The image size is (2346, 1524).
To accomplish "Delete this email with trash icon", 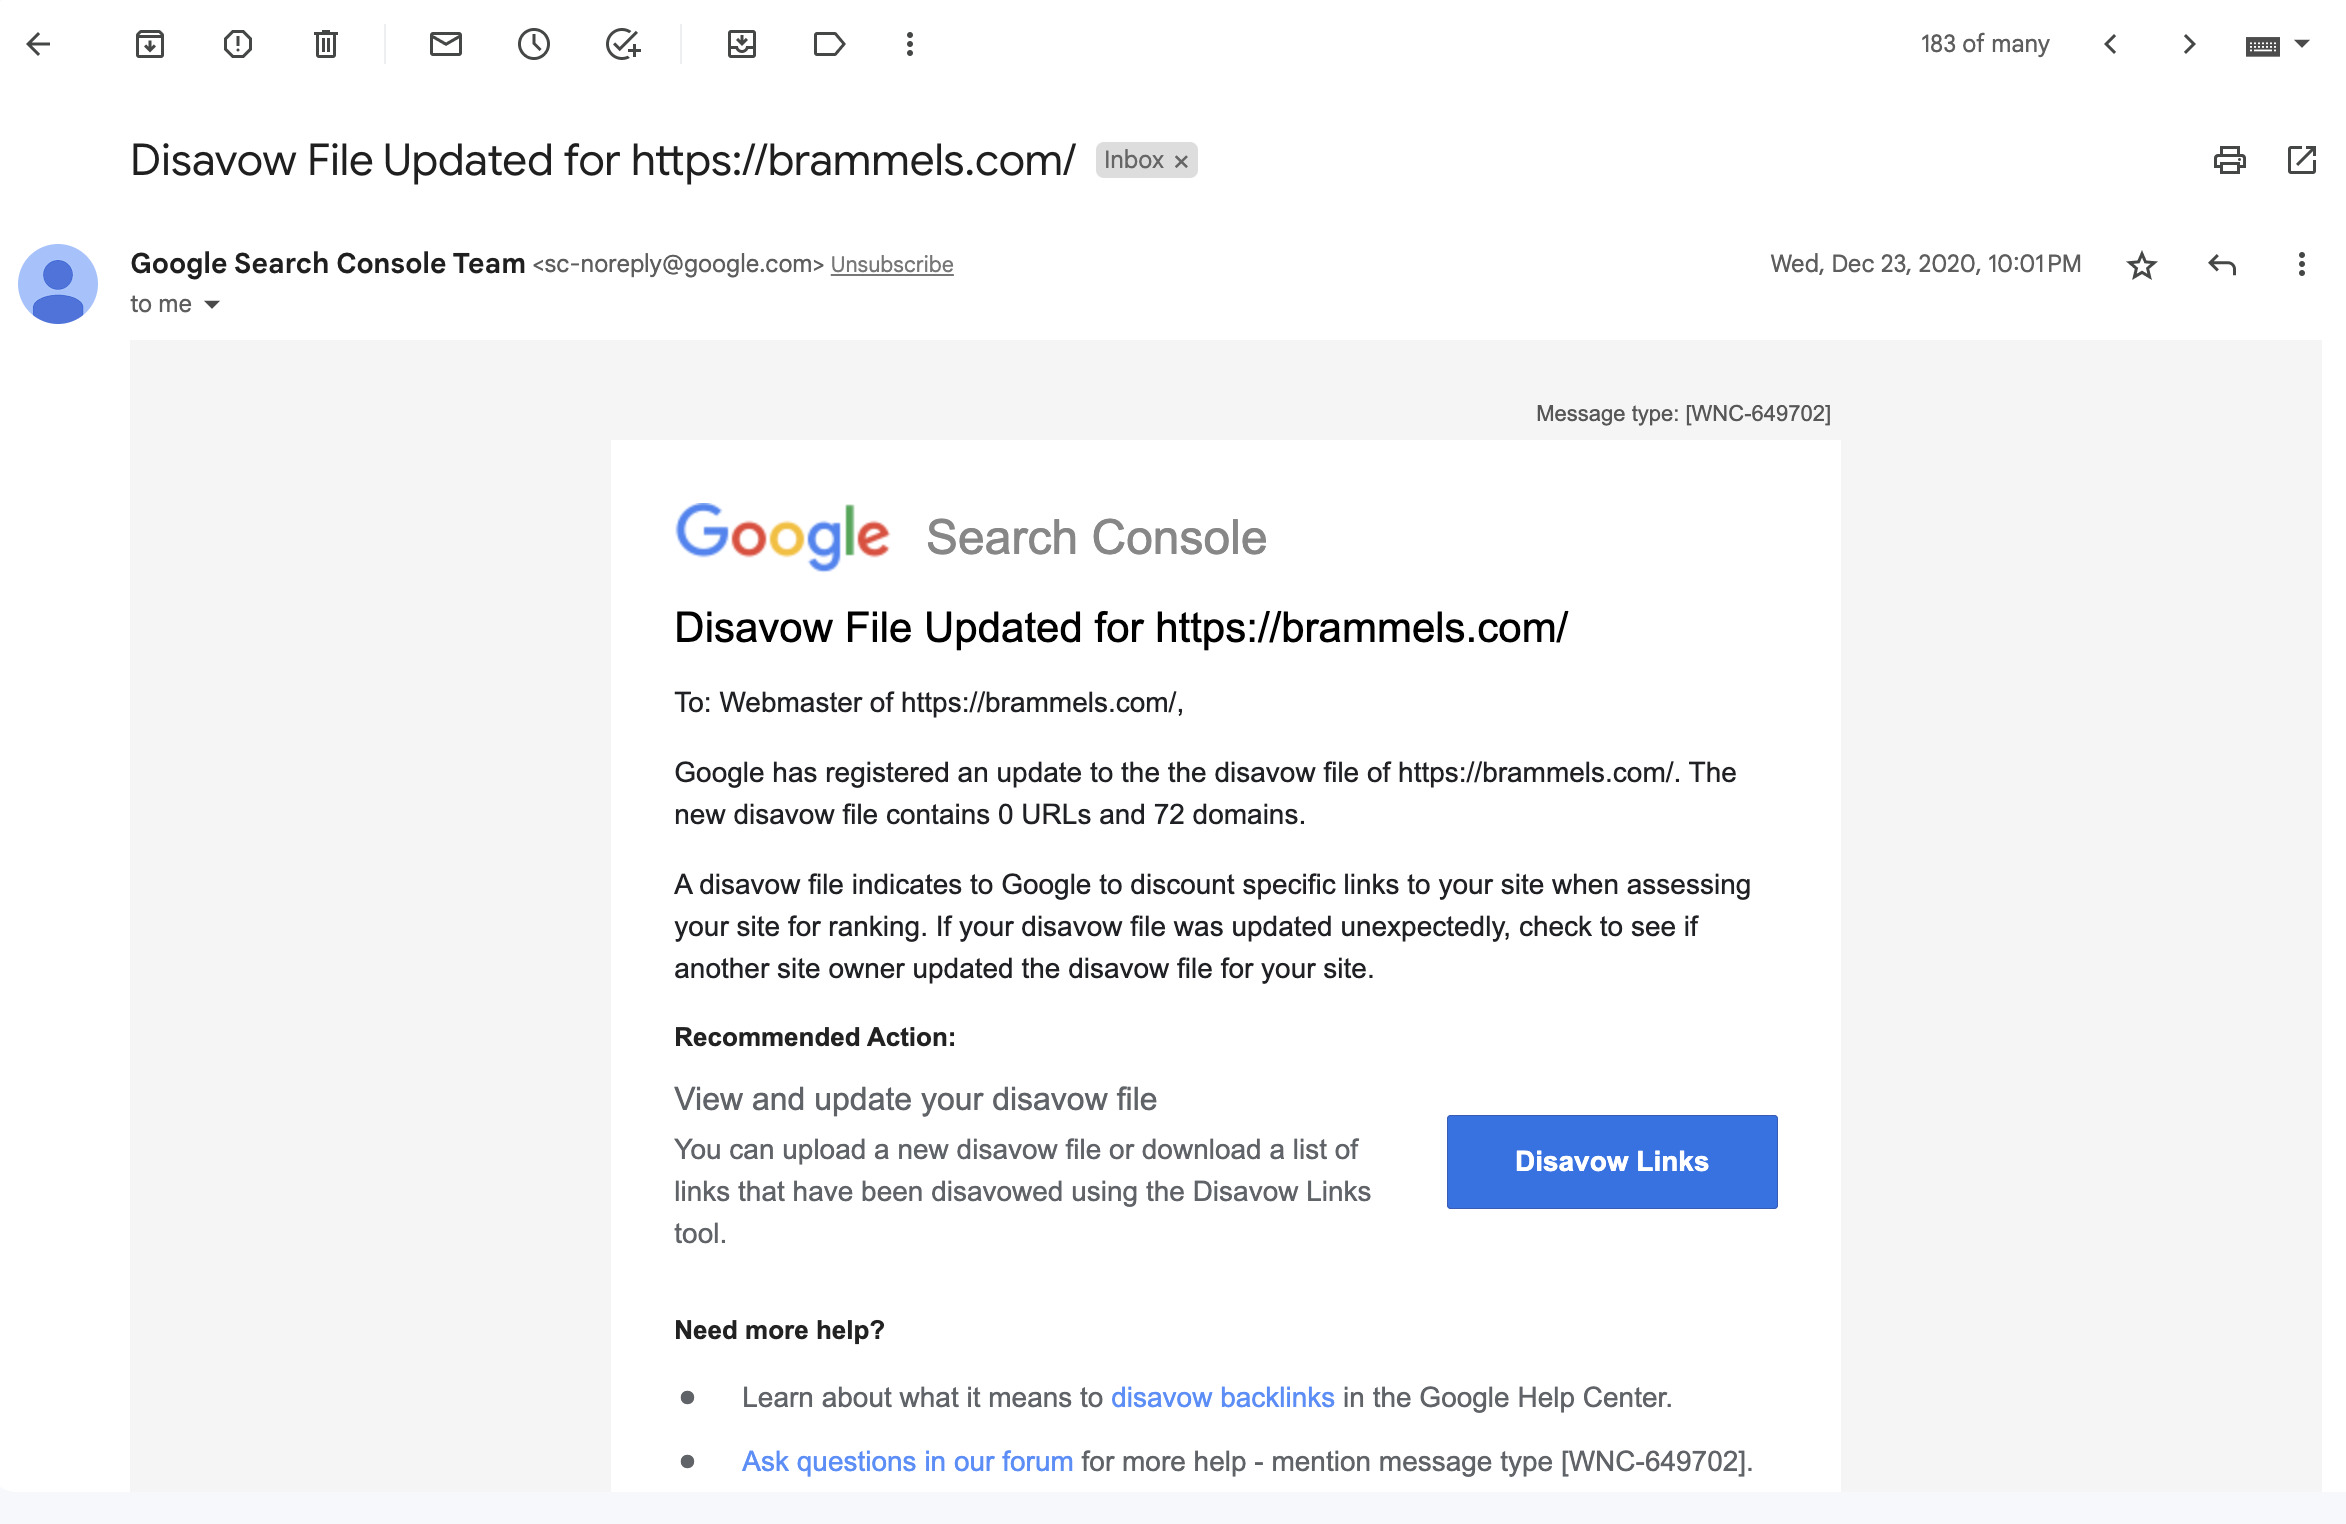I will (x=326, y=44).
